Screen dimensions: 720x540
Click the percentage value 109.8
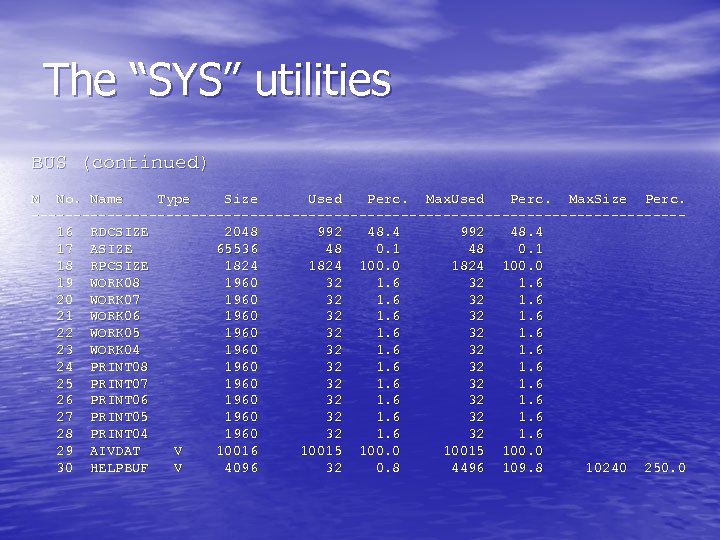coord(523,468)
